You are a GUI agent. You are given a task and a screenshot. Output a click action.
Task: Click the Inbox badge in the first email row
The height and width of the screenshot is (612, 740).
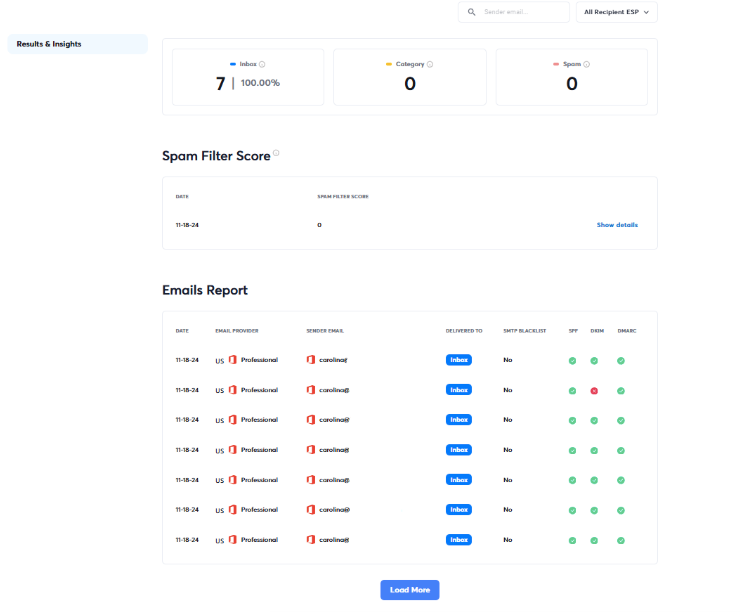tap(459, 360)
